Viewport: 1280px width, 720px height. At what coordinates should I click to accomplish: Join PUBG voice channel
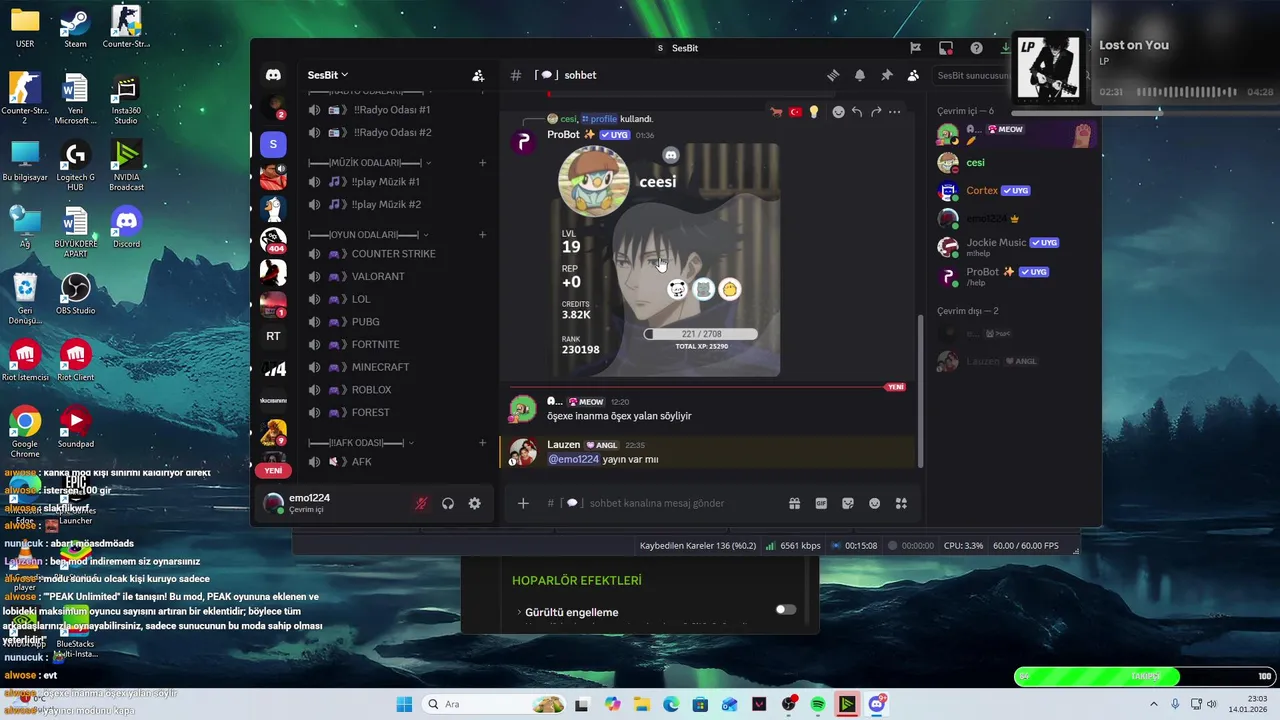click(x=395, y=322)
